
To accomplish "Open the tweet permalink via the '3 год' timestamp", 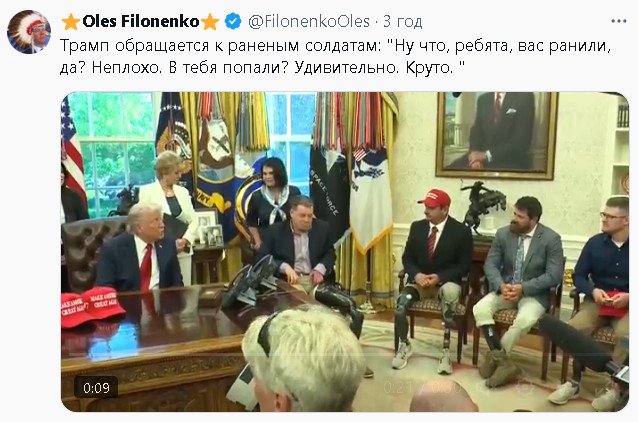I will 402,21.
